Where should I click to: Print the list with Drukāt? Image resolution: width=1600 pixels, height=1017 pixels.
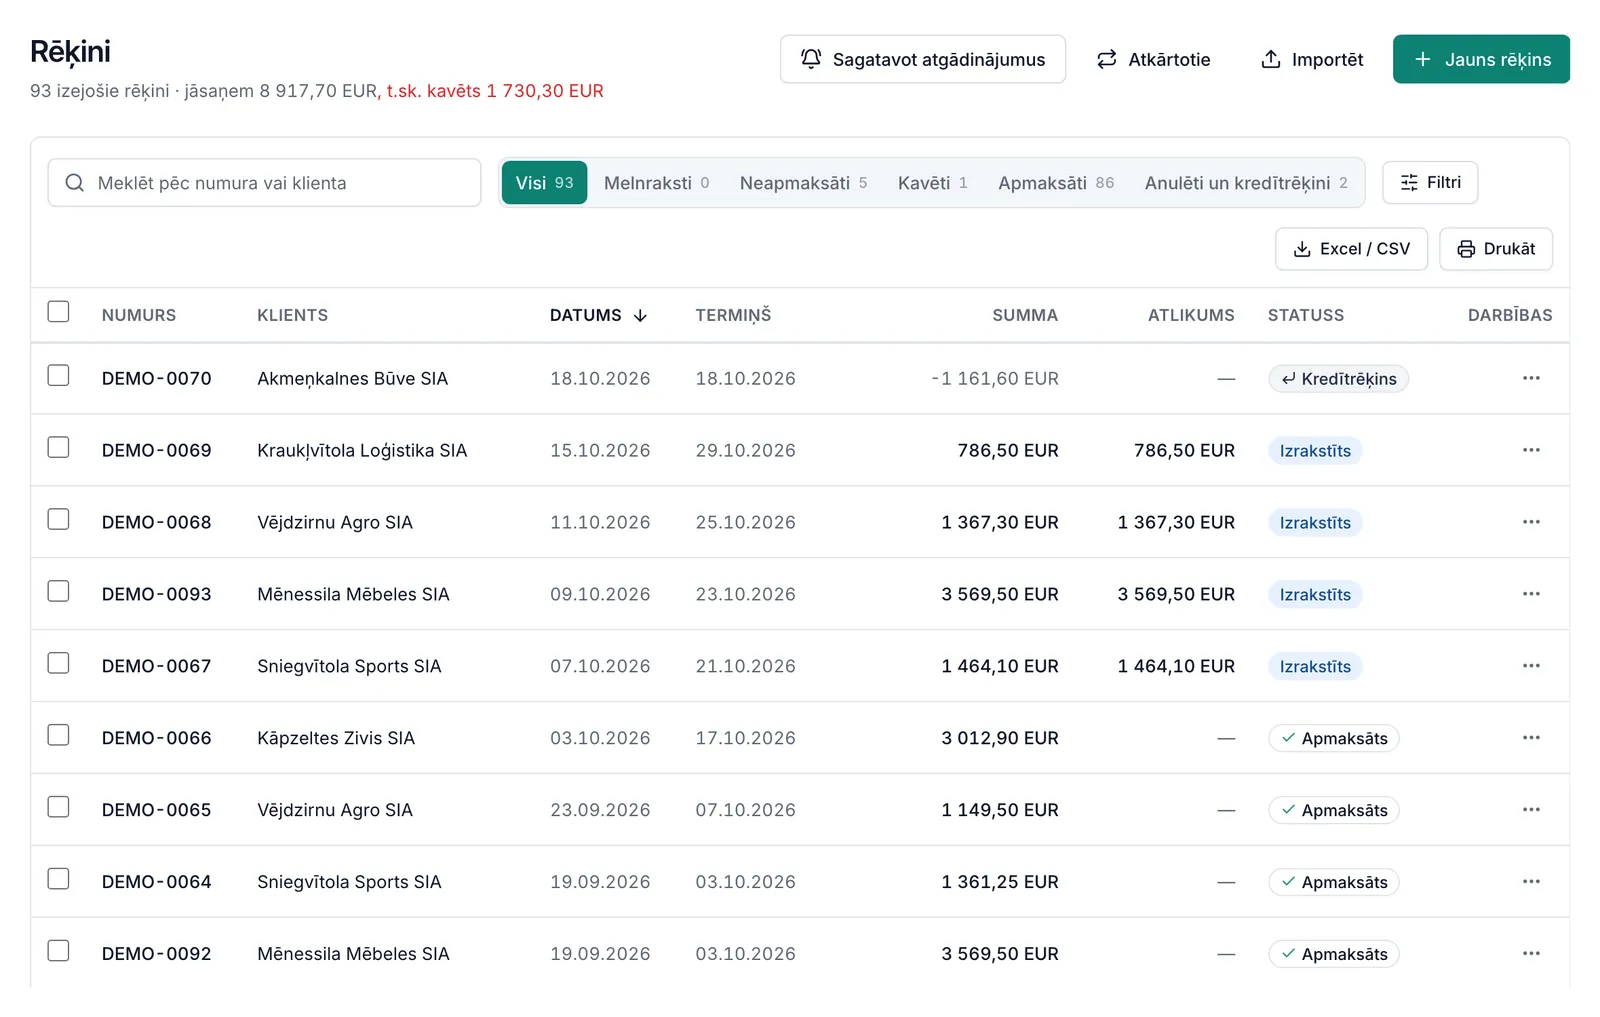(1496, 249)
